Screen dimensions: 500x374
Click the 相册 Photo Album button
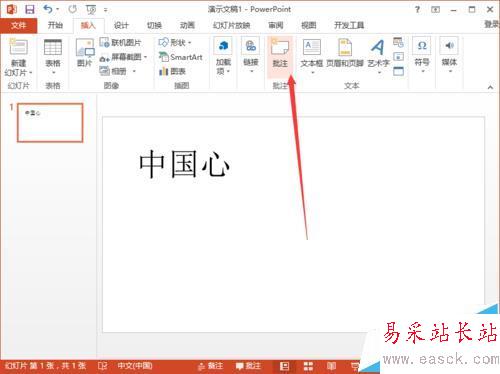click(113, 71)
